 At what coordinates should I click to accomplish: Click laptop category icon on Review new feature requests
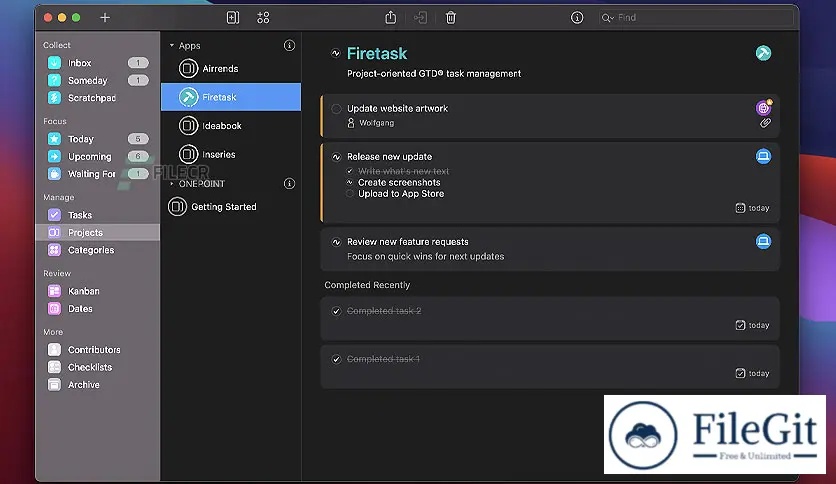[763, 241]
